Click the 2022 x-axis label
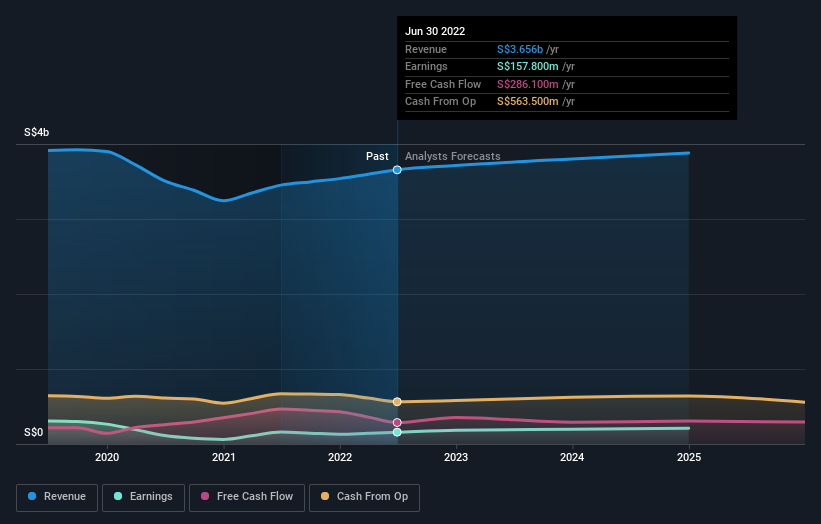821x524 pixels. pyautogui.click(x=340, y=457)
